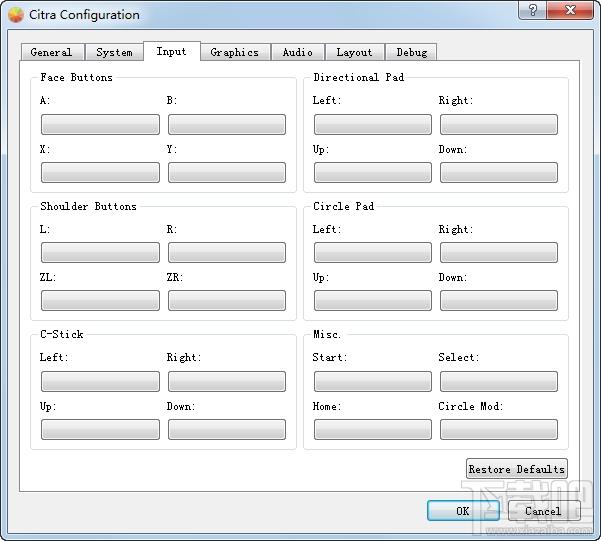Bind the Directional Pad Left key
The height and width of the screenshot is (541, 601).
tap(373, 124)
